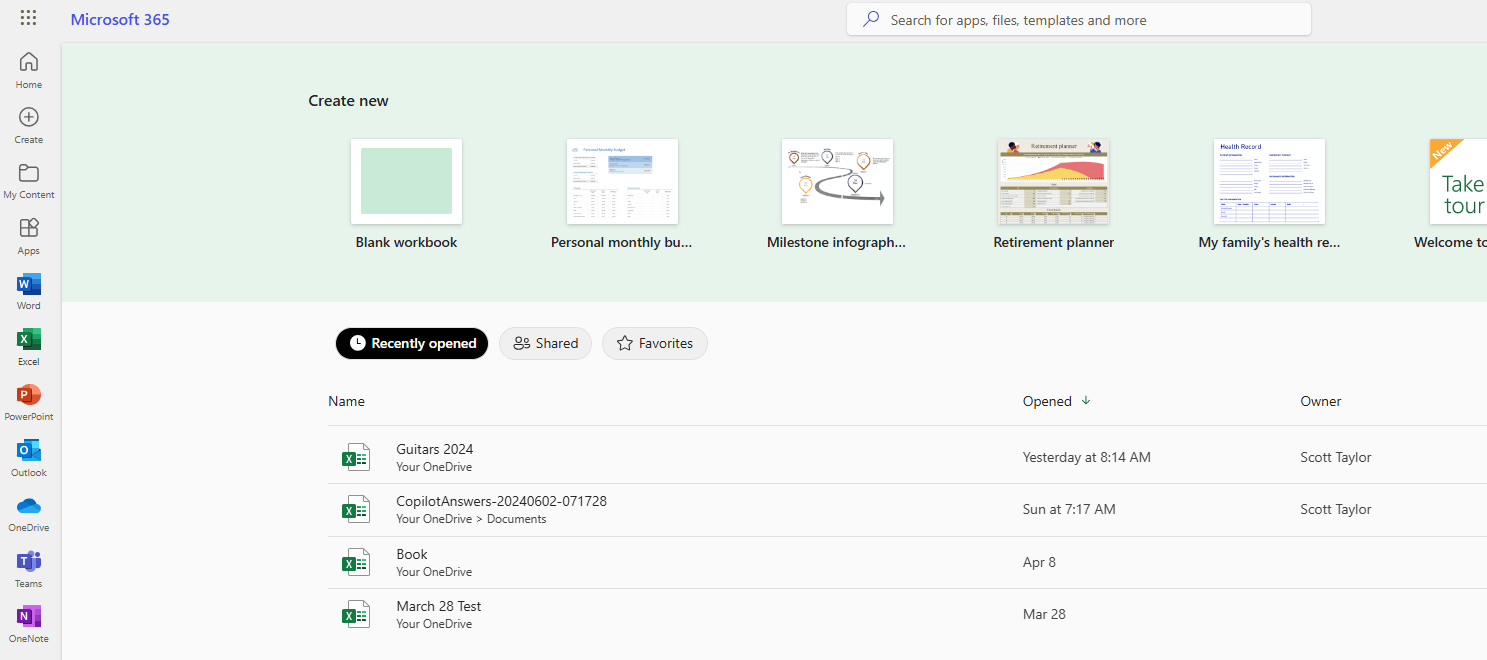Open My Content folder icon

click(x=29, y=172)
